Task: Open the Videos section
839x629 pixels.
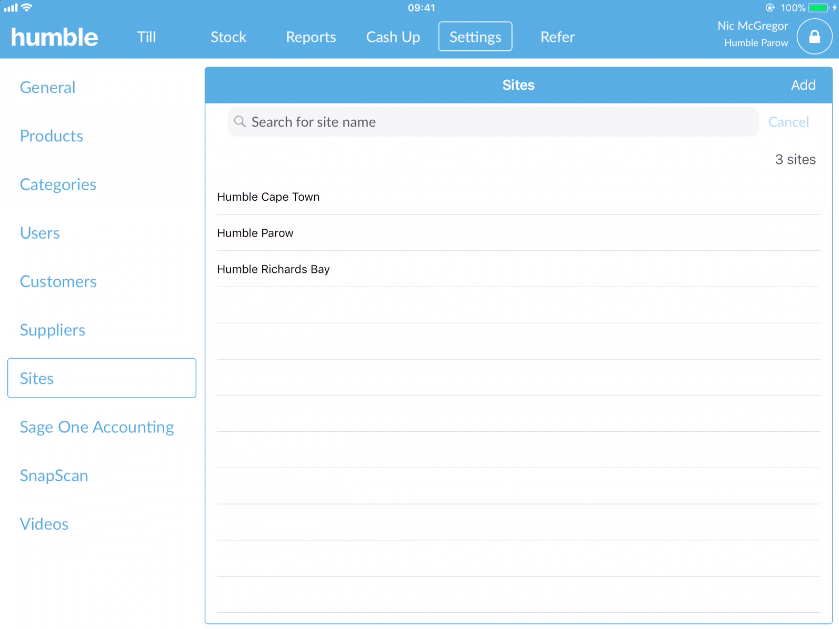Action: (44, 524)
